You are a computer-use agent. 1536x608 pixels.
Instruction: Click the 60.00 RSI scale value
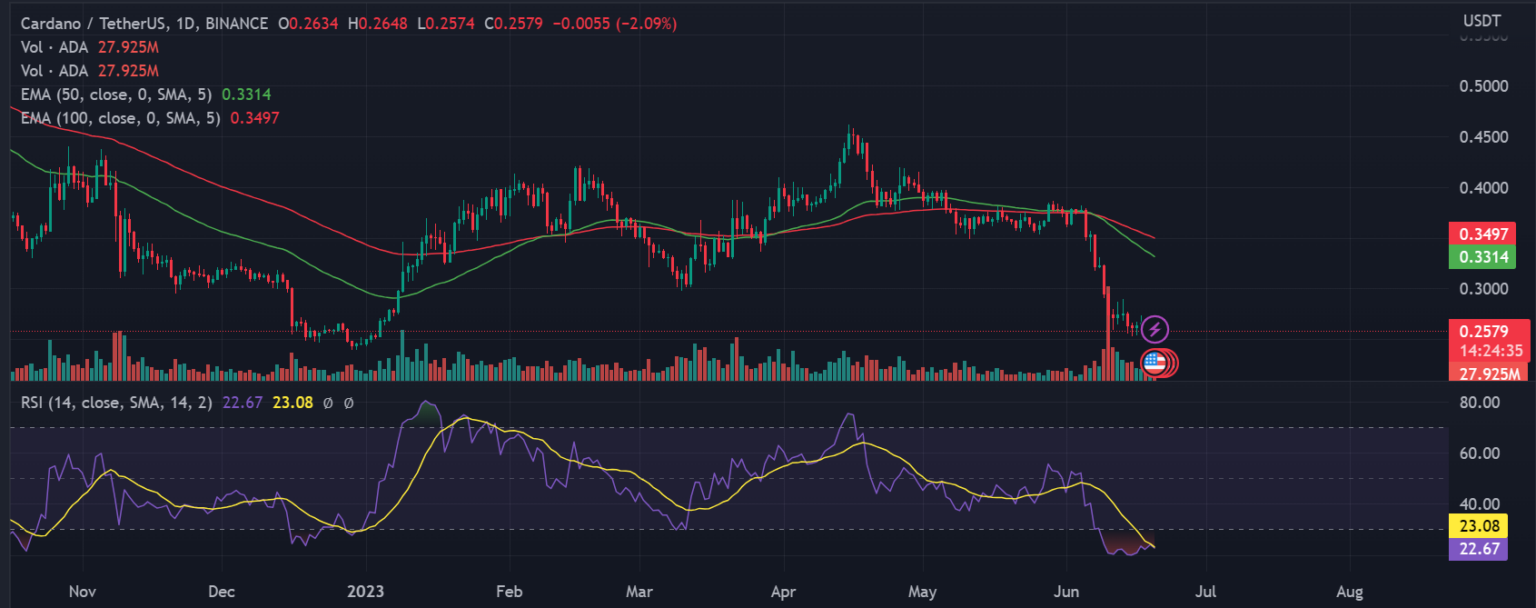tap(1480, 453)
